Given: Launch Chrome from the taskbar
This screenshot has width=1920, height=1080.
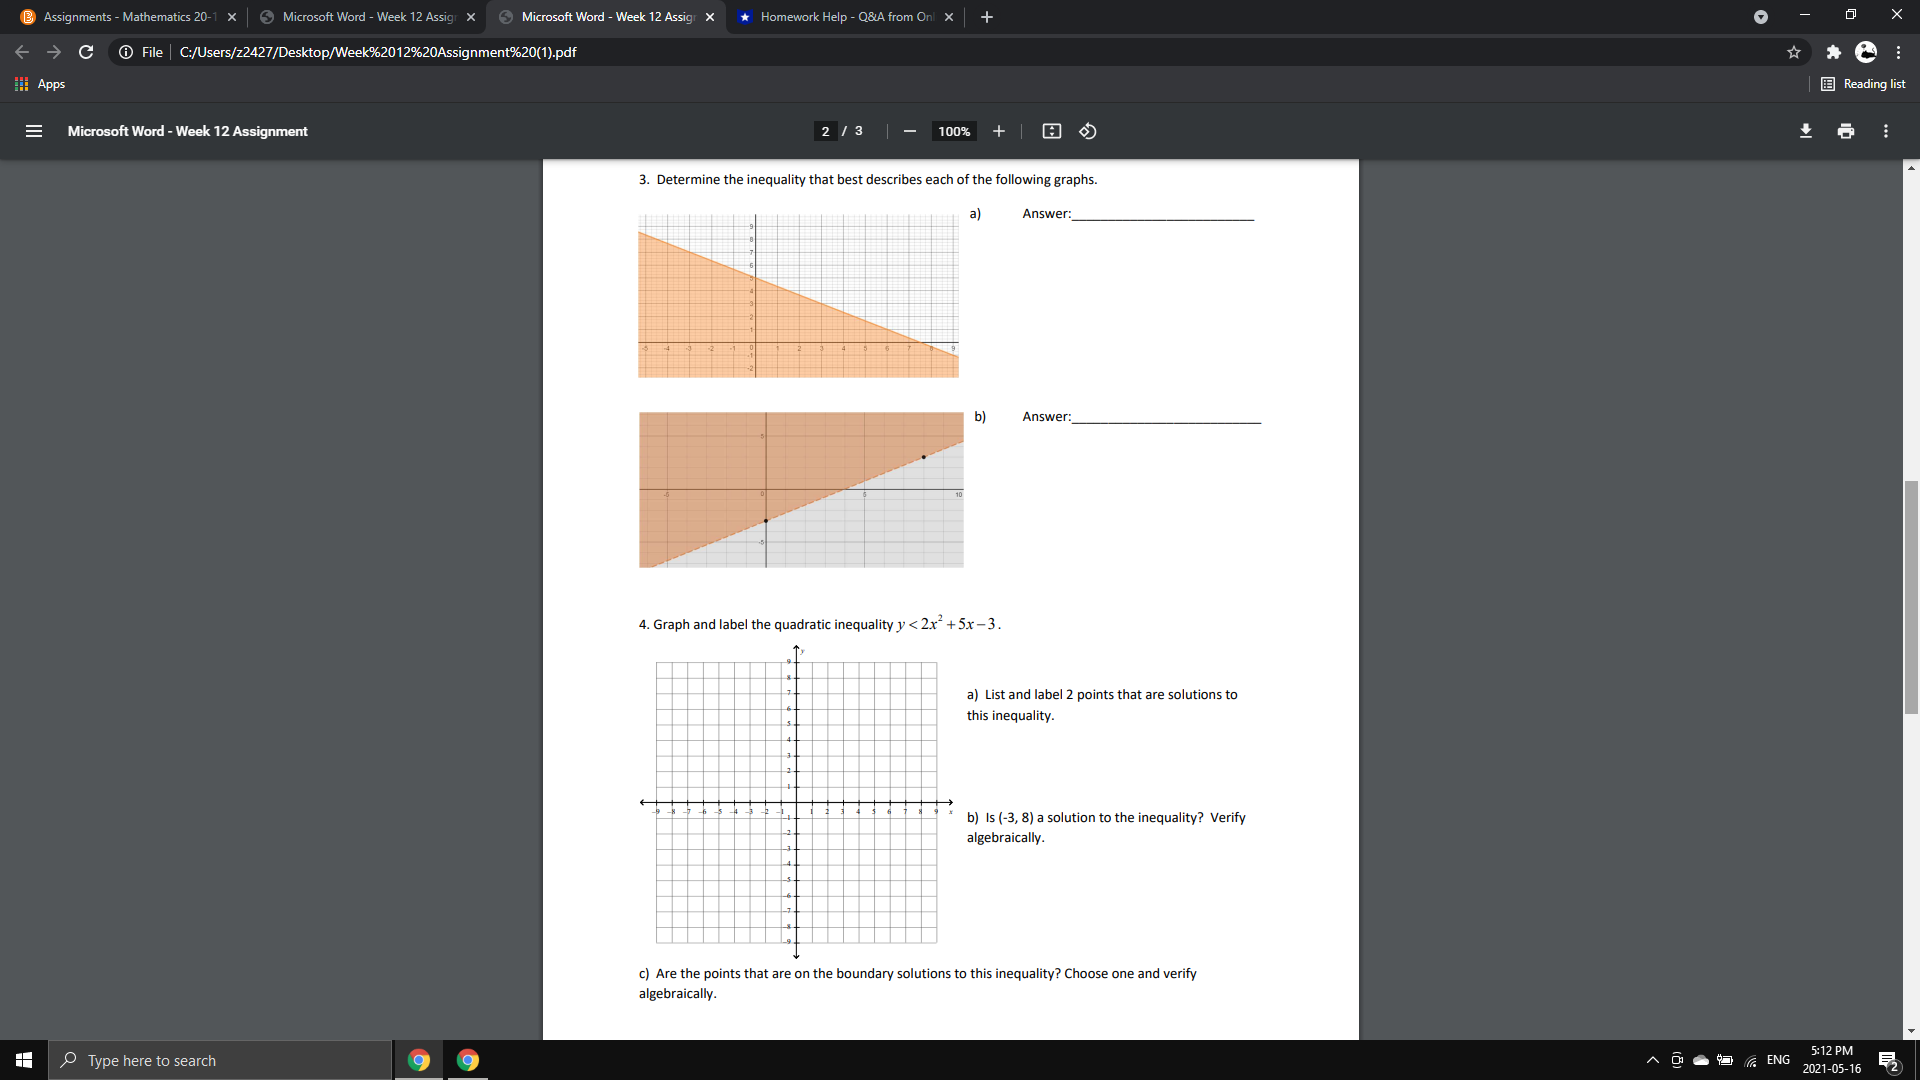Looking at the screenshot, I should pyautogui.click(x=417, y=1059).
